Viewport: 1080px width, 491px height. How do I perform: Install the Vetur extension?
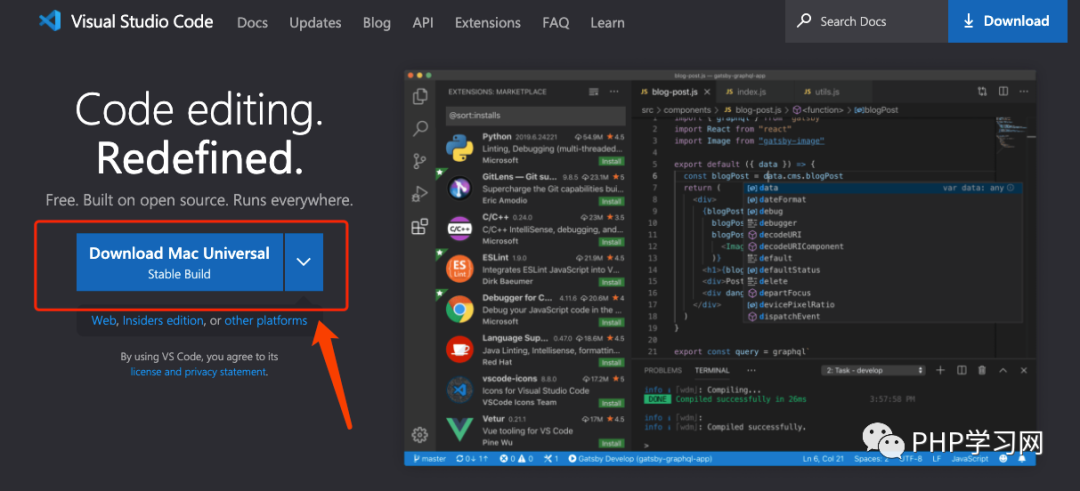tap(611, 443)
